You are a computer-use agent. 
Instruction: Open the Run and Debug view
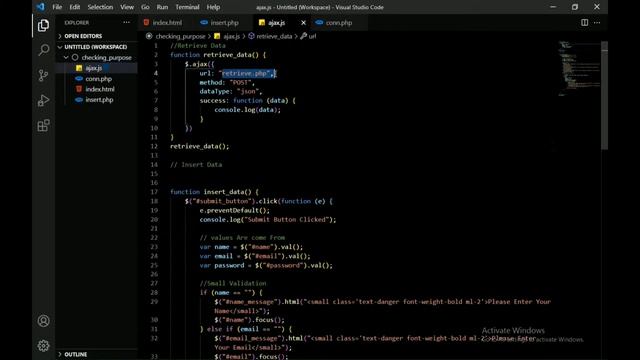pyautogui.click(x=43, y=100)
